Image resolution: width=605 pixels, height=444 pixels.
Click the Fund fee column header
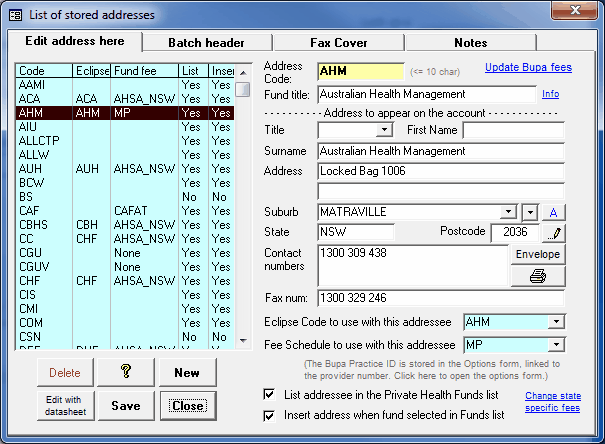145,71
